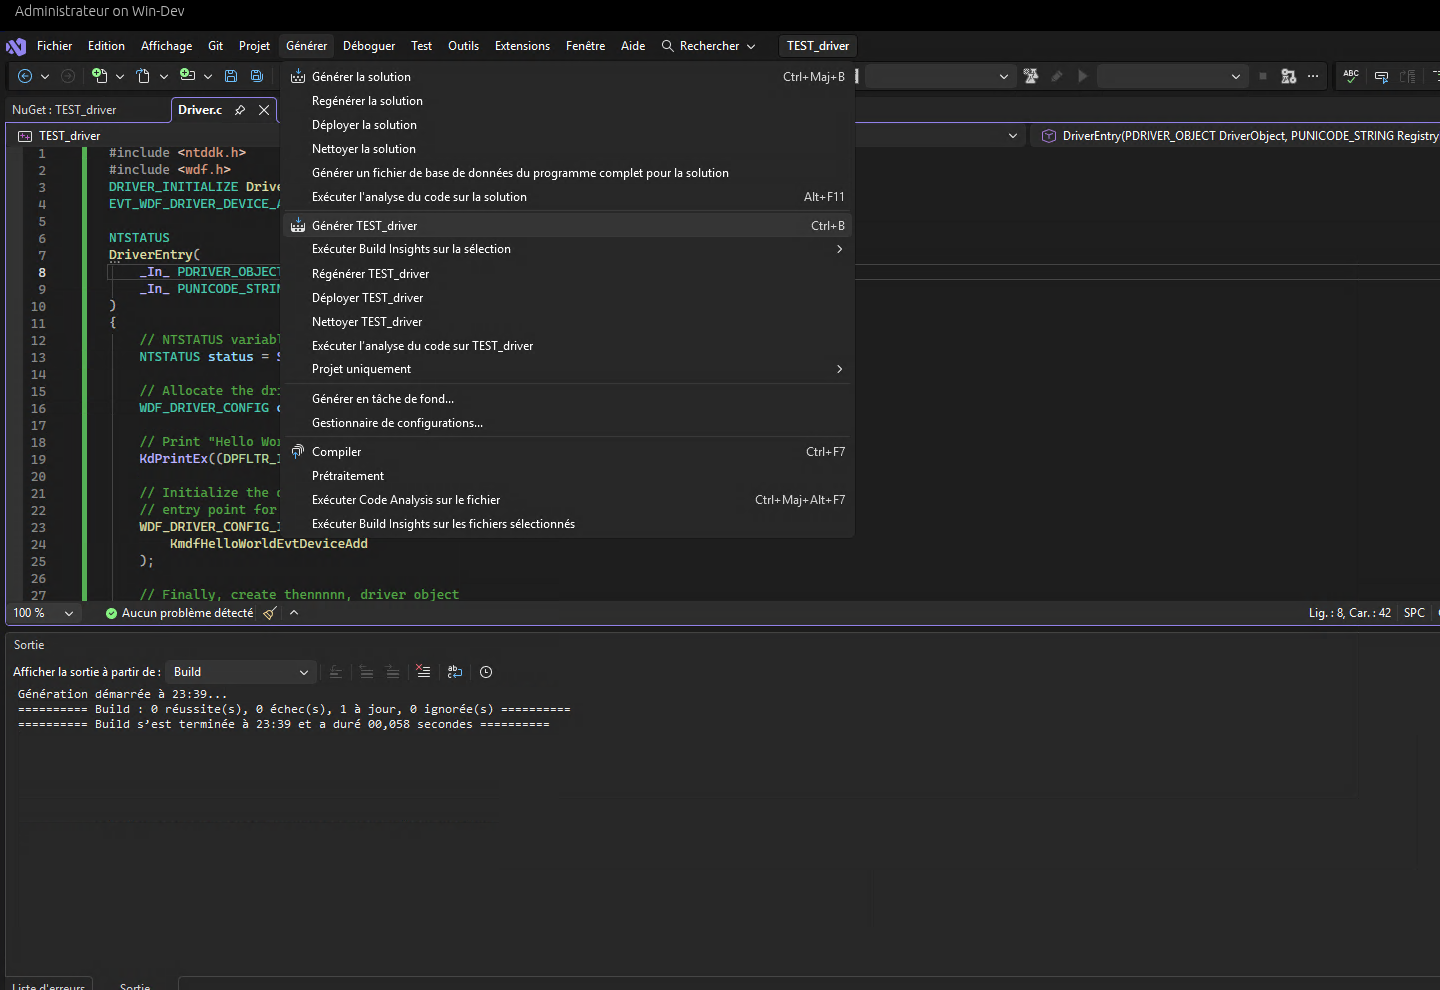
Task: Open the Aide menu
Action: point(633,46)
